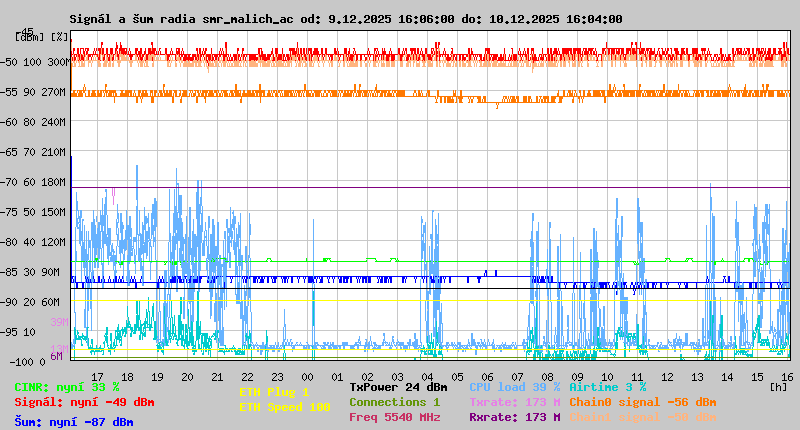
Task: Select the 'Airtime 3 %' legend entry
Action: click(x=608, y=388)
